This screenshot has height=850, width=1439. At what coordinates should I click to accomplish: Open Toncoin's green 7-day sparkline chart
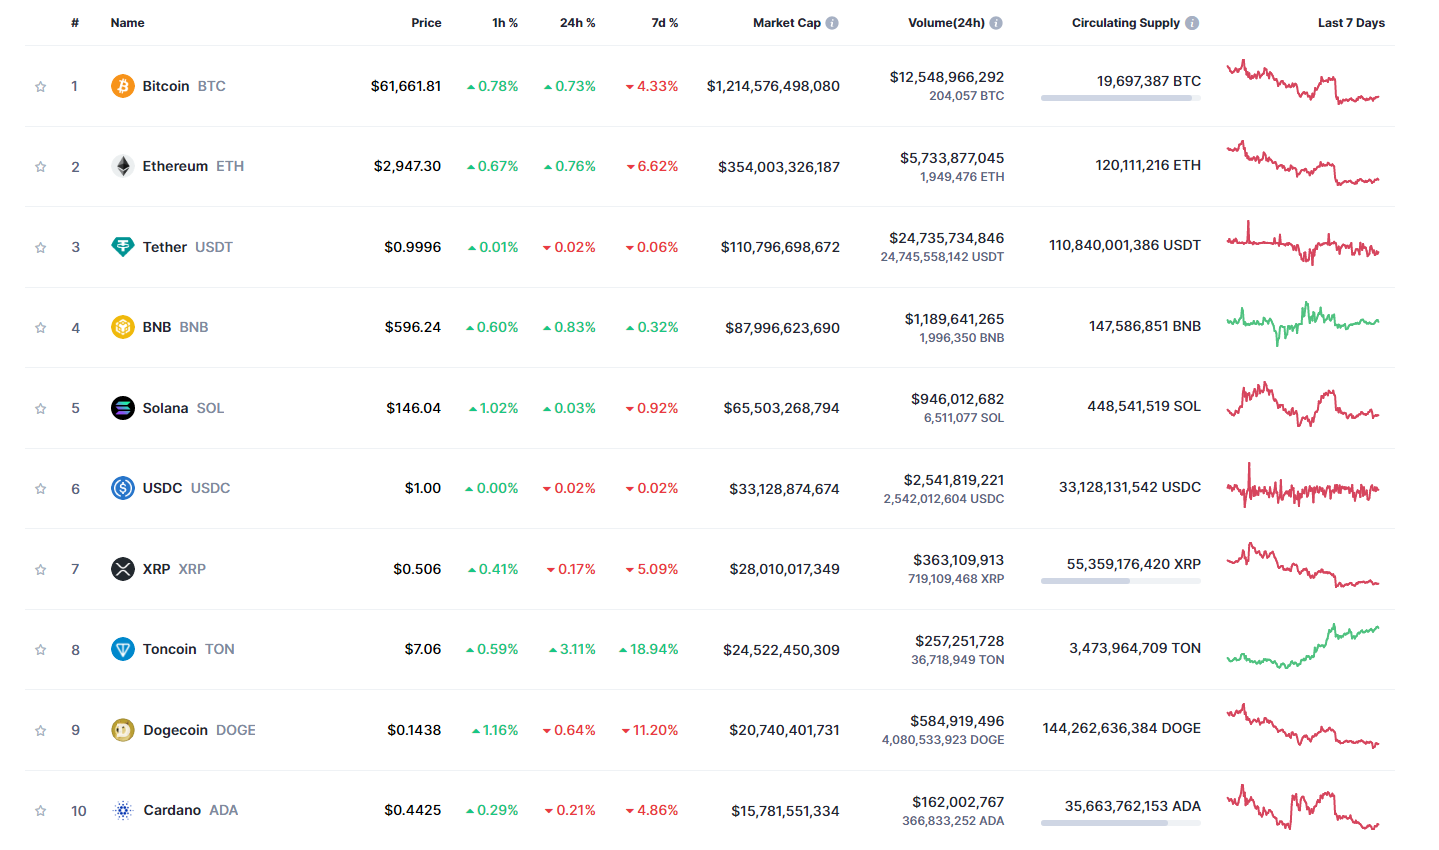1303,646
